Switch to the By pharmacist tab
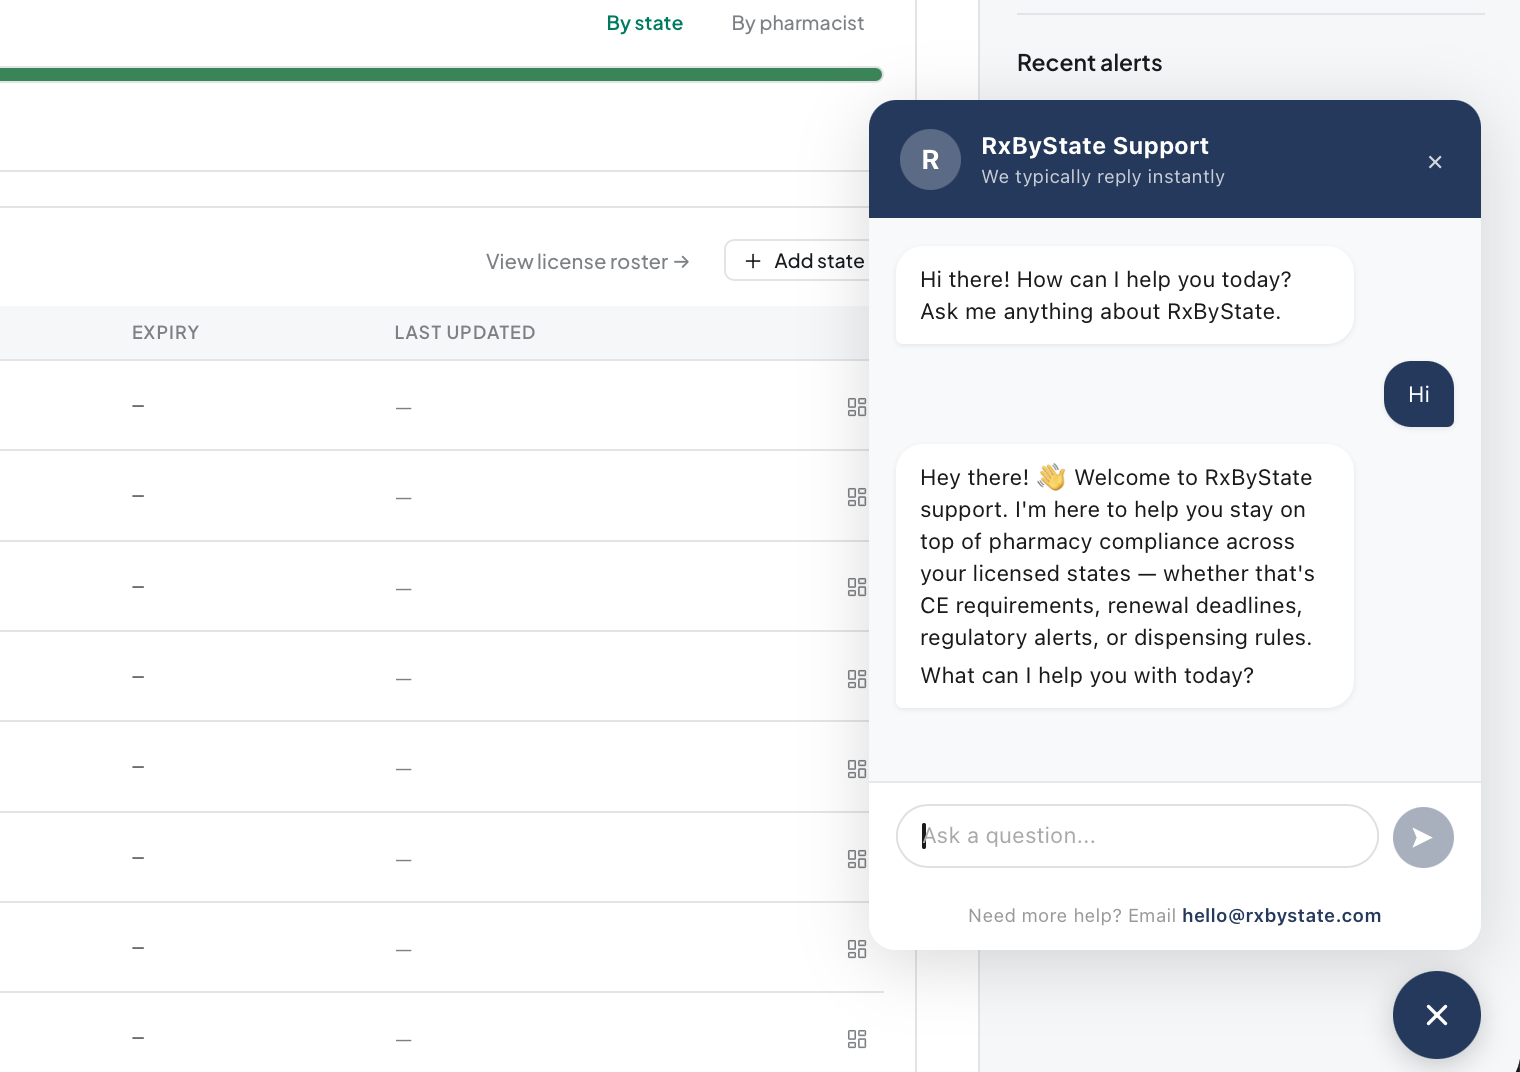1520x1072 pixels. pos(797,23)
